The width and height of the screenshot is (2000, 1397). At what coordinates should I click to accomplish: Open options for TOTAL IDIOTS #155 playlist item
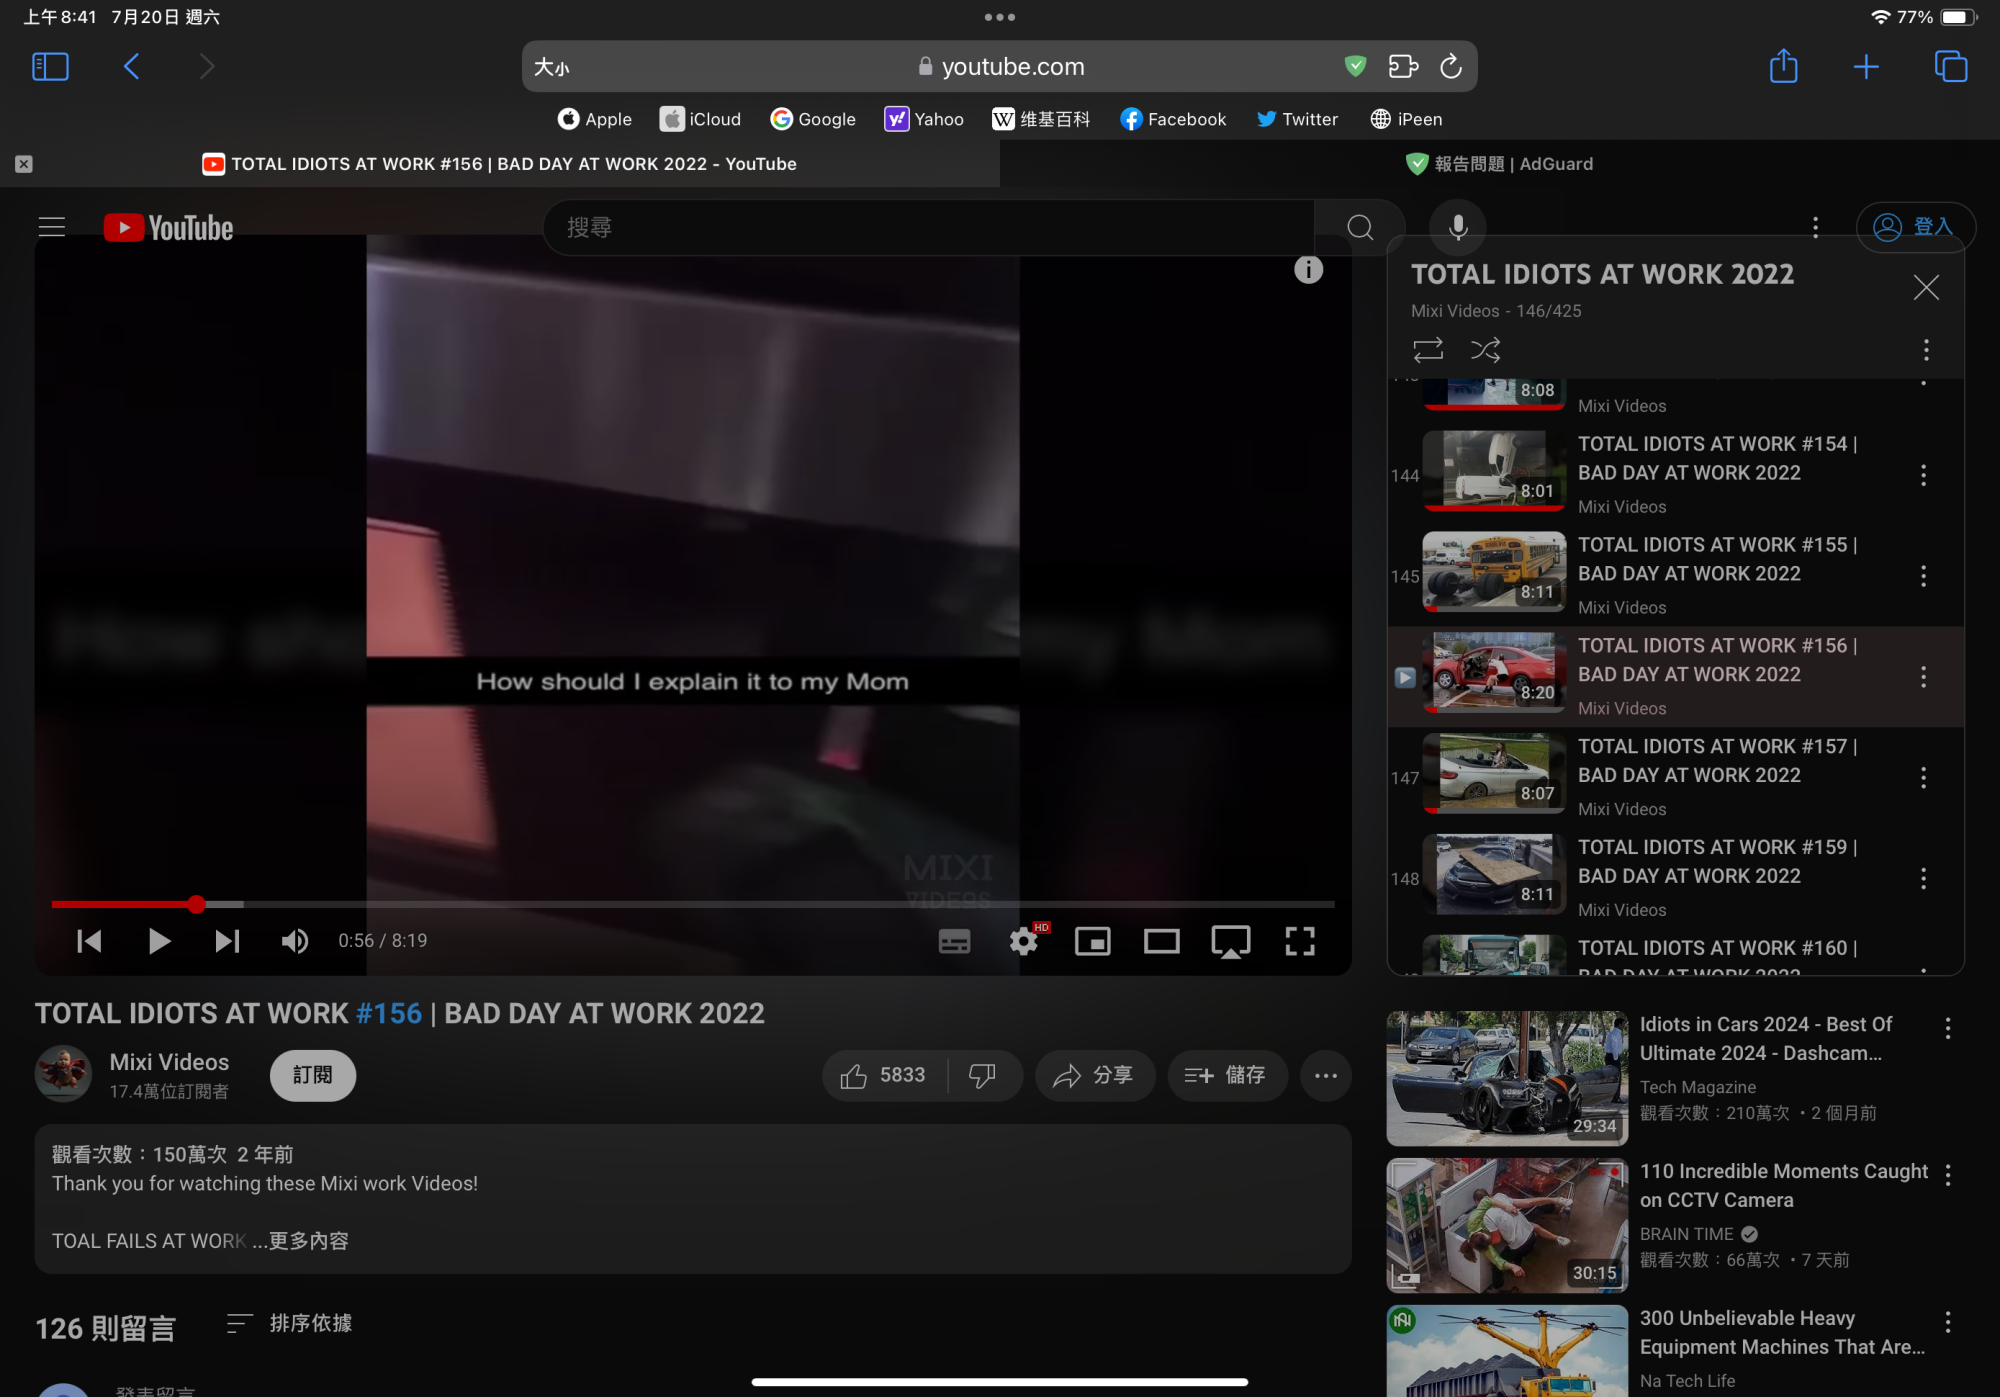(1923, 576)
